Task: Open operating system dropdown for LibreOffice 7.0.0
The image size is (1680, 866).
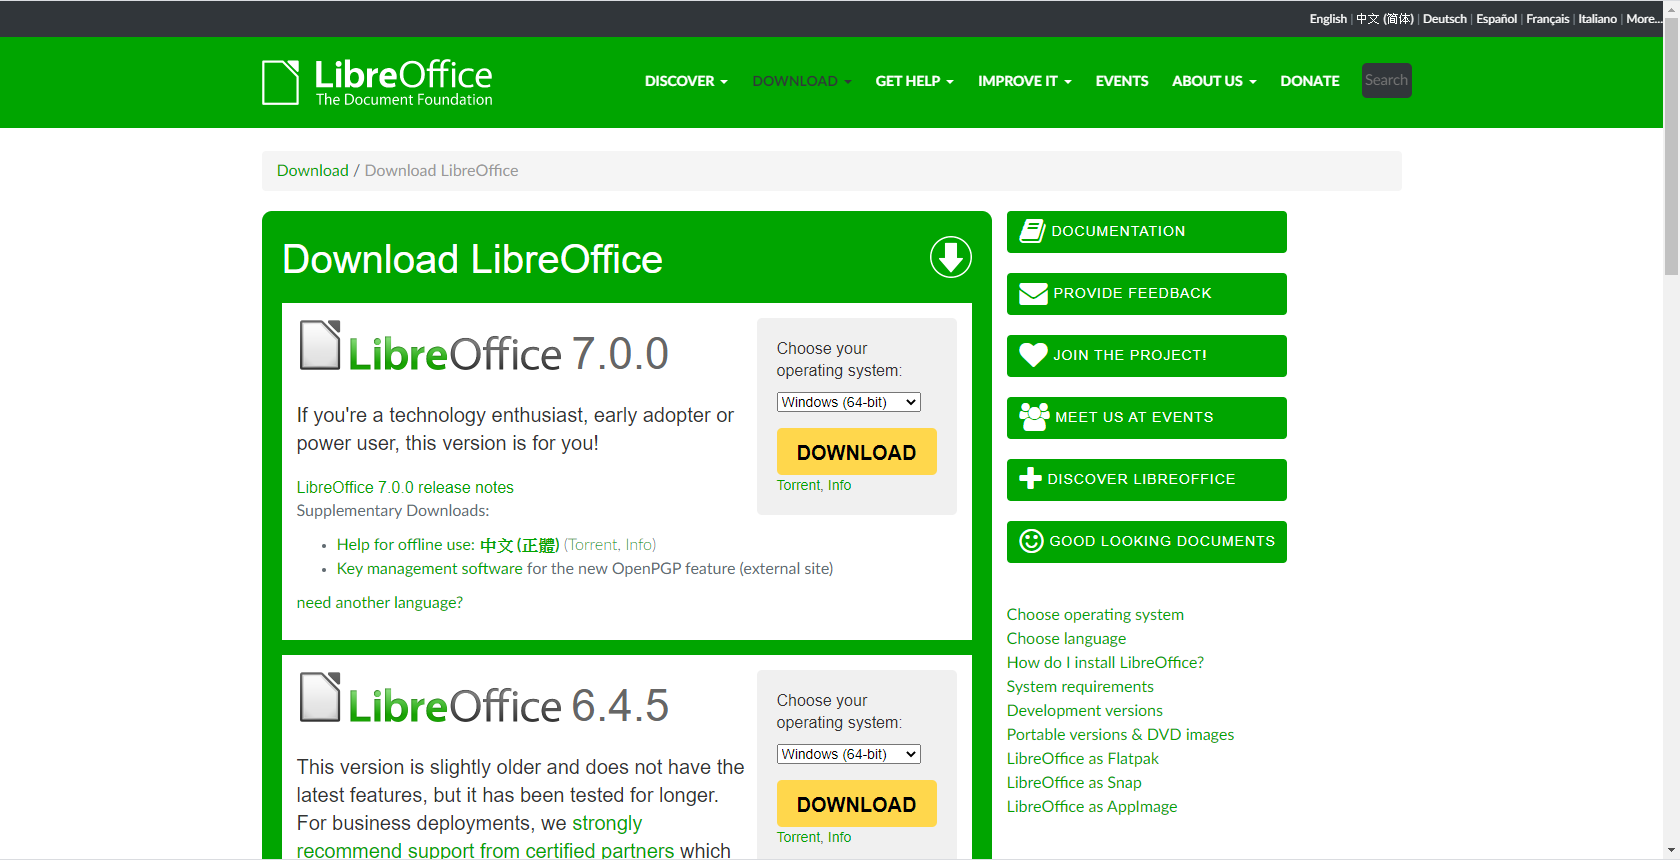Action: click(848, 402)
